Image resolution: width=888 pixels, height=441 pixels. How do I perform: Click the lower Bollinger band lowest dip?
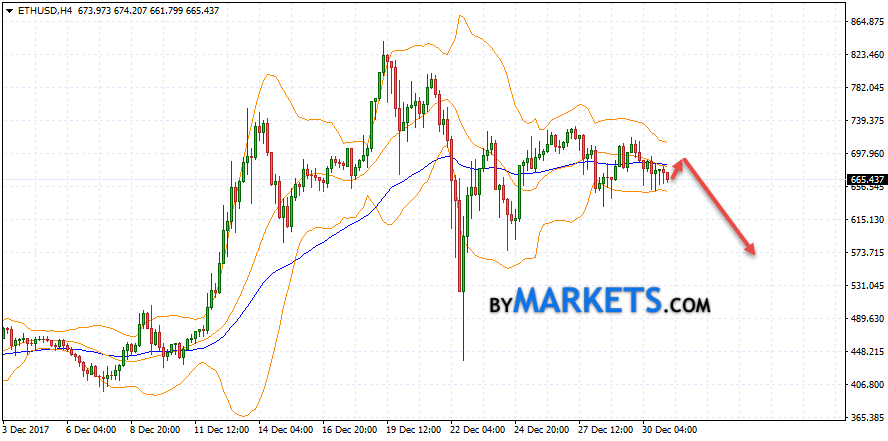(x=245, y=415)
